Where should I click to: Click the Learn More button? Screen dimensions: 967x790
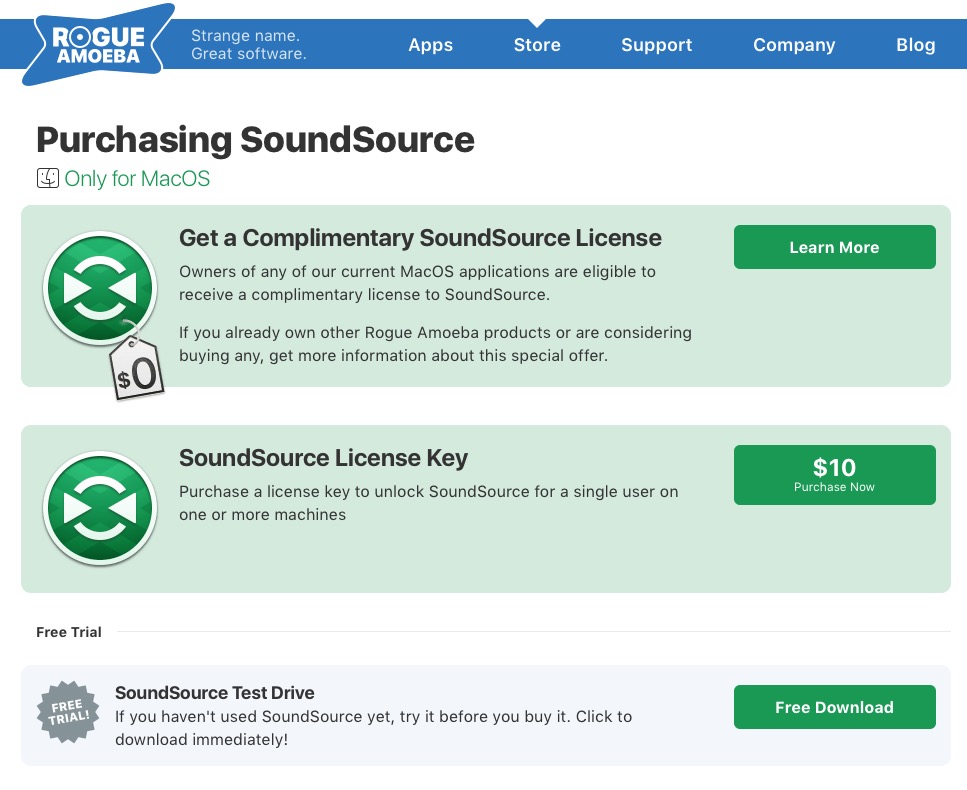click(x=834, y=247)
